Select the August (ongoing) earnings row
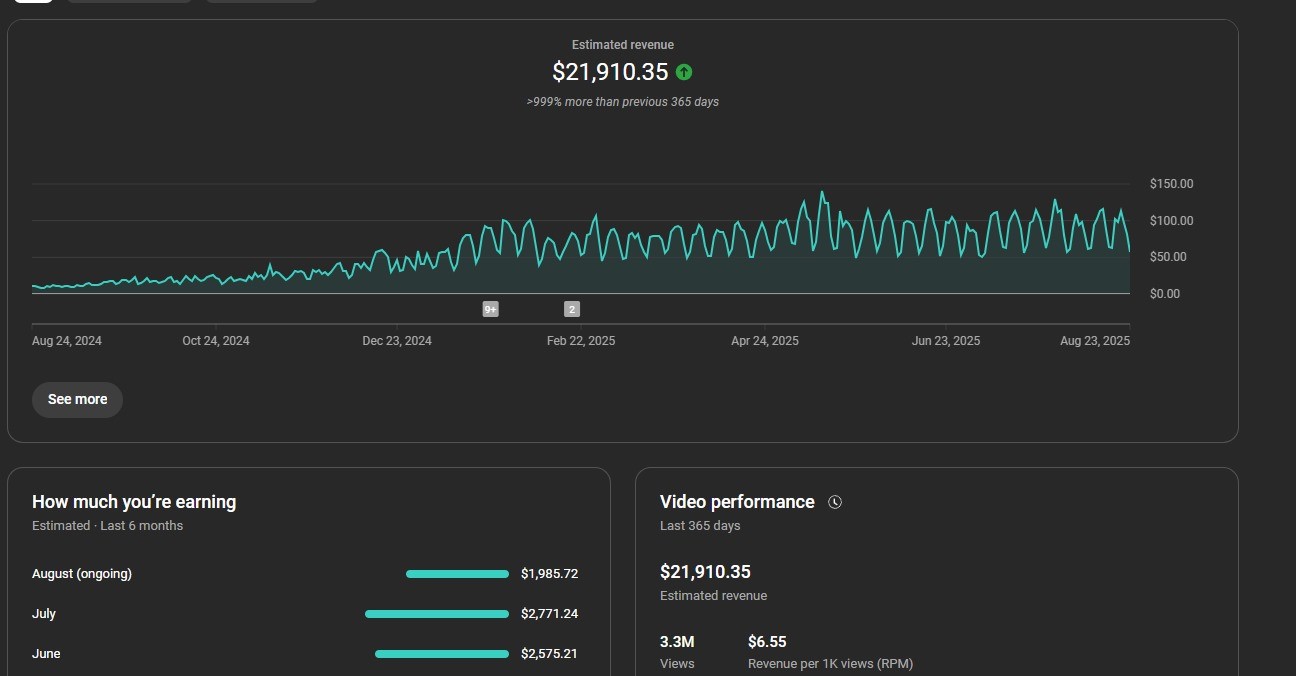This screenshot has width=1296, height=676. point(81,573)
